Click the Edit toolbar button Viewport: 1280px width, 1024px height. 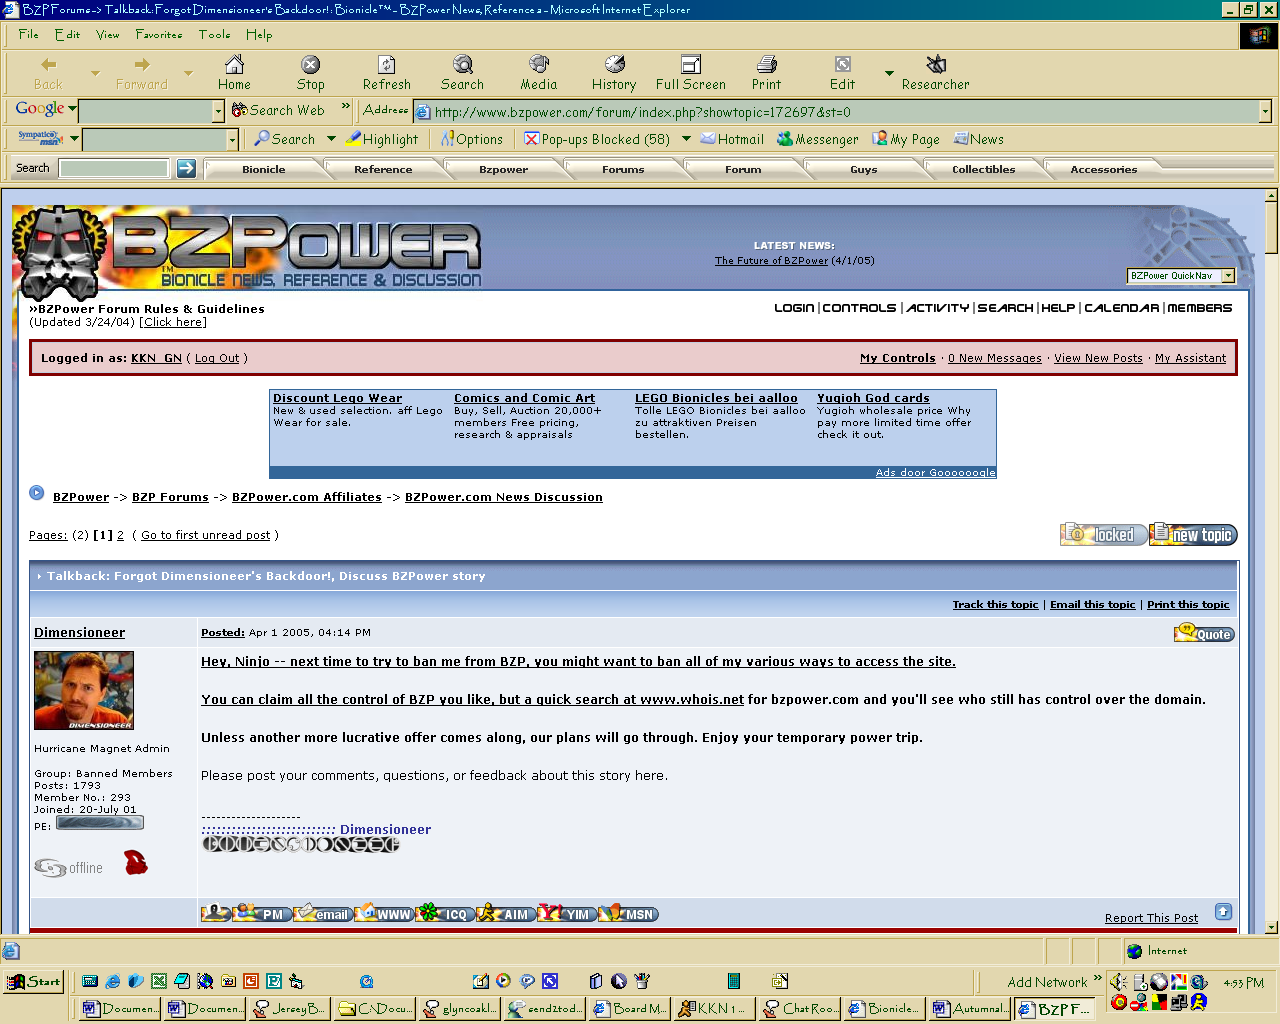click(843, 74)
